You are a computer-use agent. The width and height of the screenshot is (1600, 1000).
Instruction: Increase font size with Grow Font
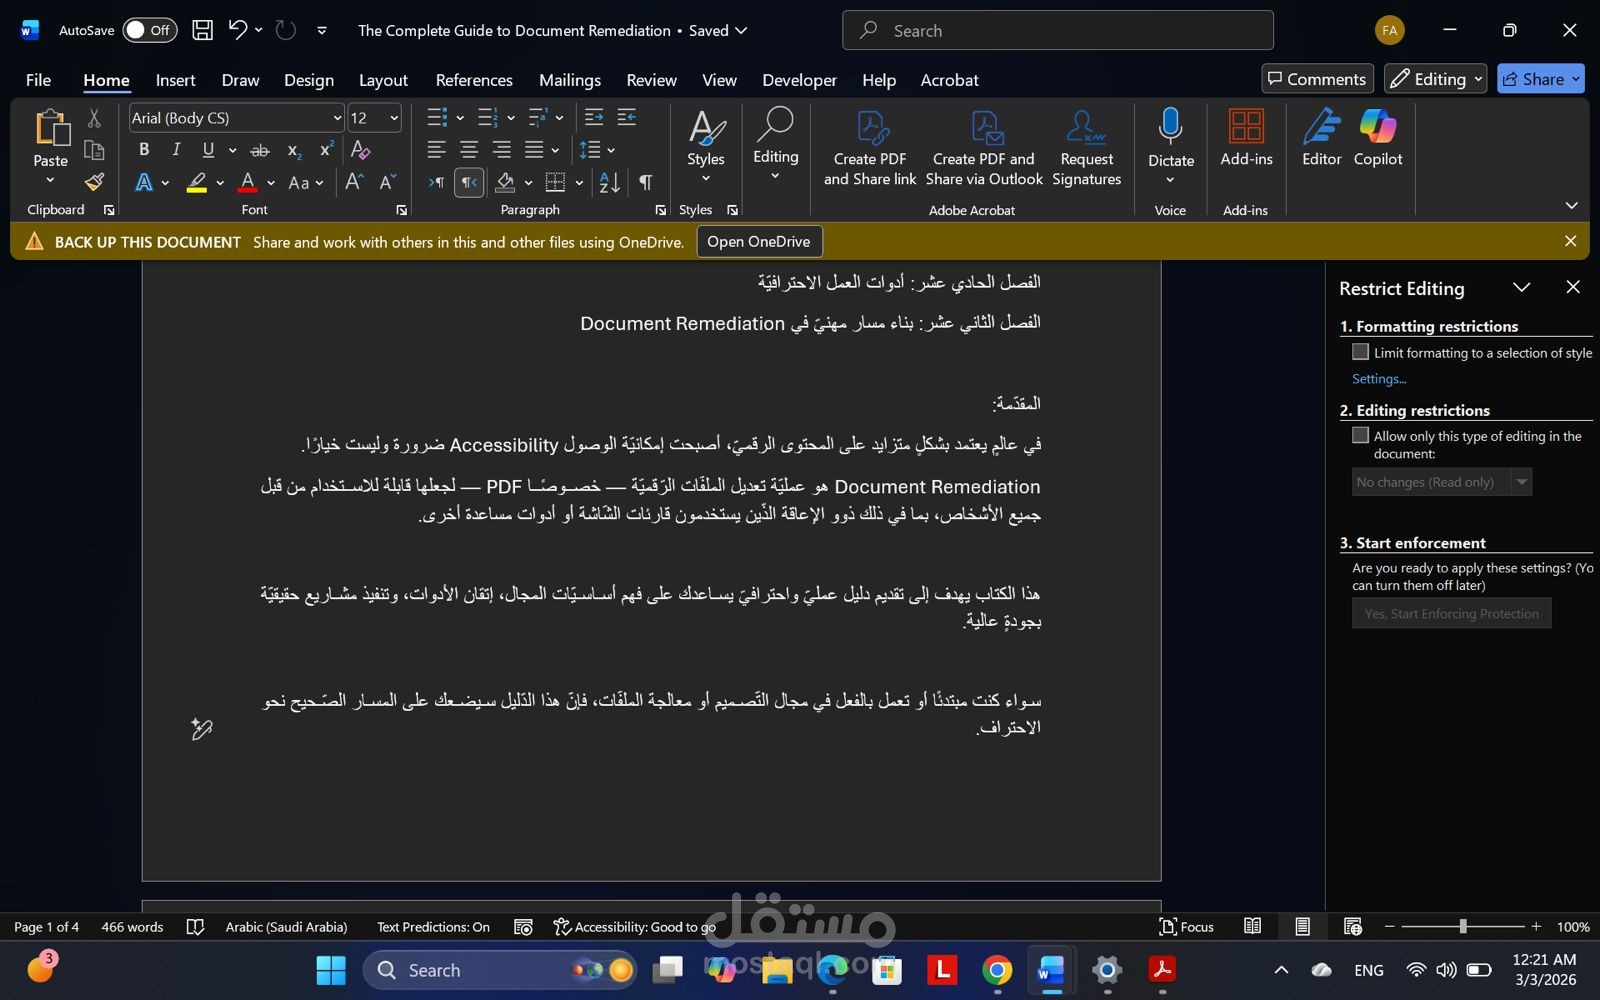[x=354, y=182]
